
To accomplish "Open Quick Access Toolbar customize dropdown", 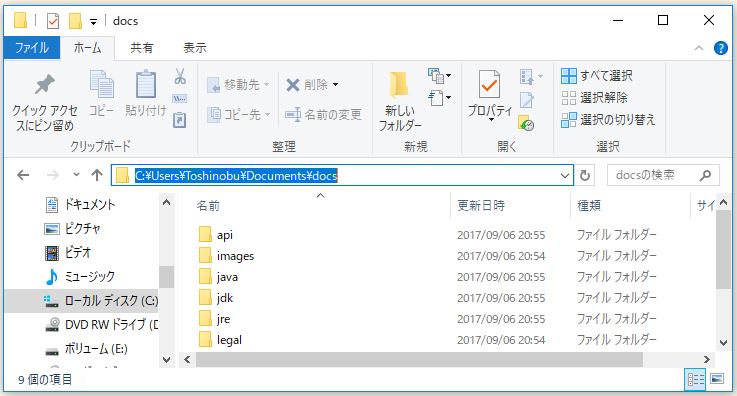I will 94,21.
